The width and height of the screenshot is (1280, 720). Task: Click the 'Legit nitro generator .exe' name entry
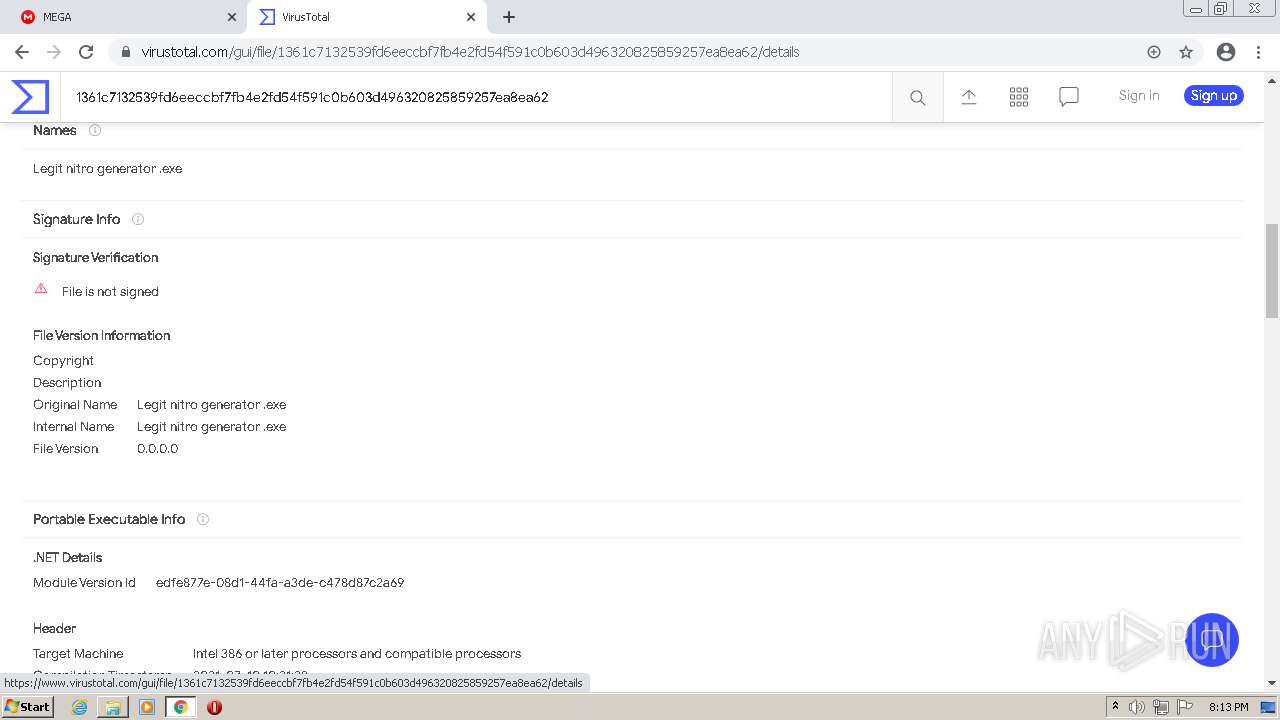108,169
